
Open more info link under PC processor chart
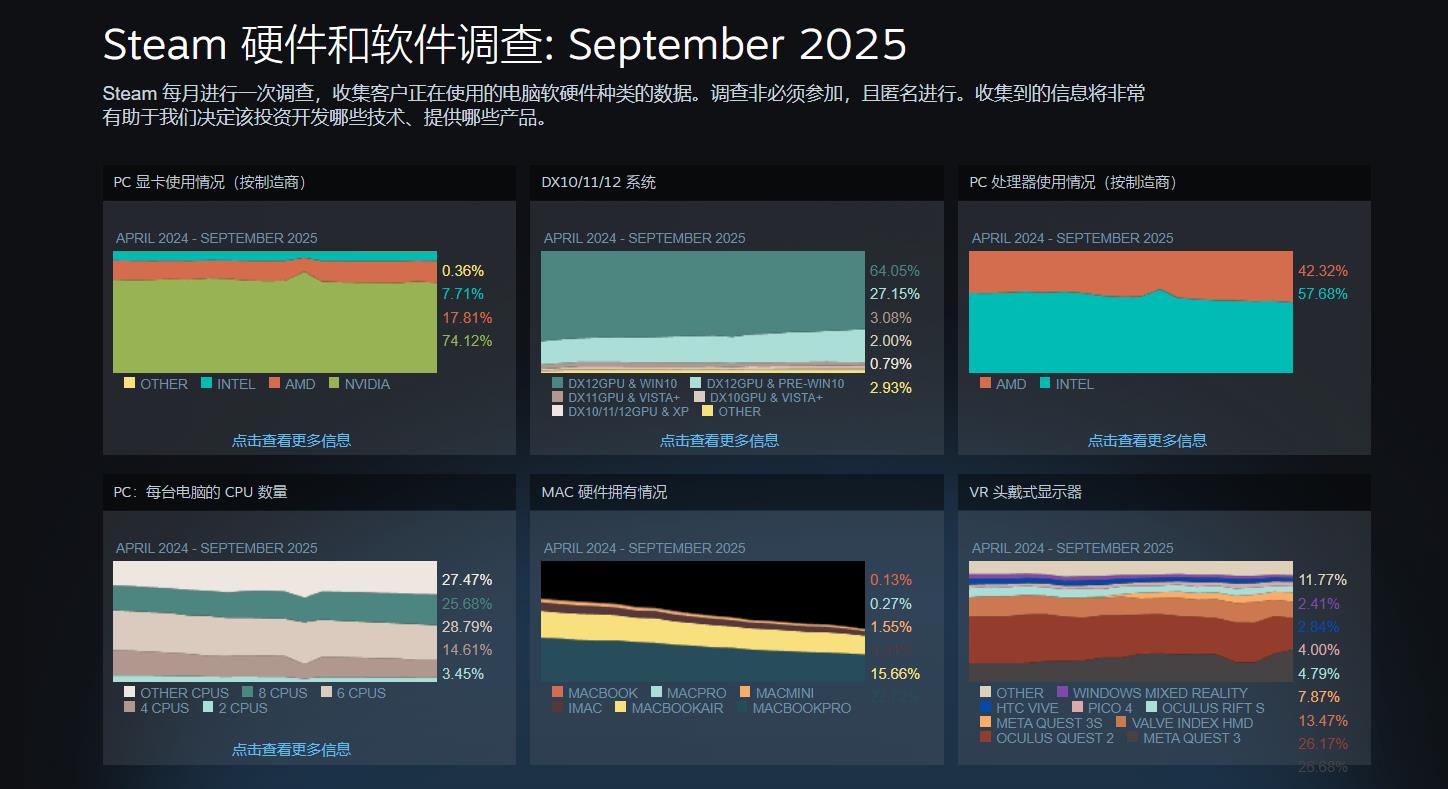tap(1147, 440)
